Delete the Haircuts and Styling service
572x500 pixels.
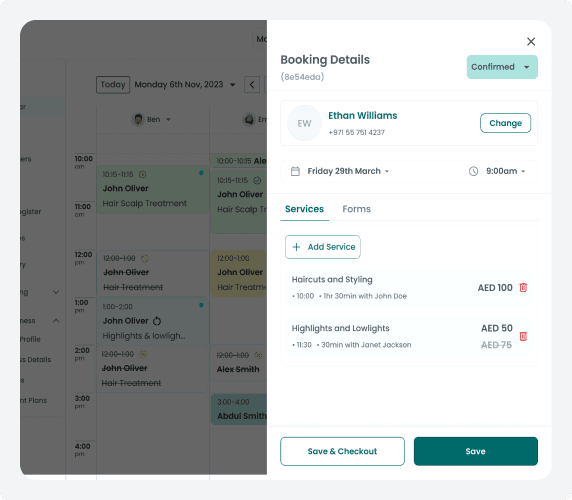click(523, 287)
